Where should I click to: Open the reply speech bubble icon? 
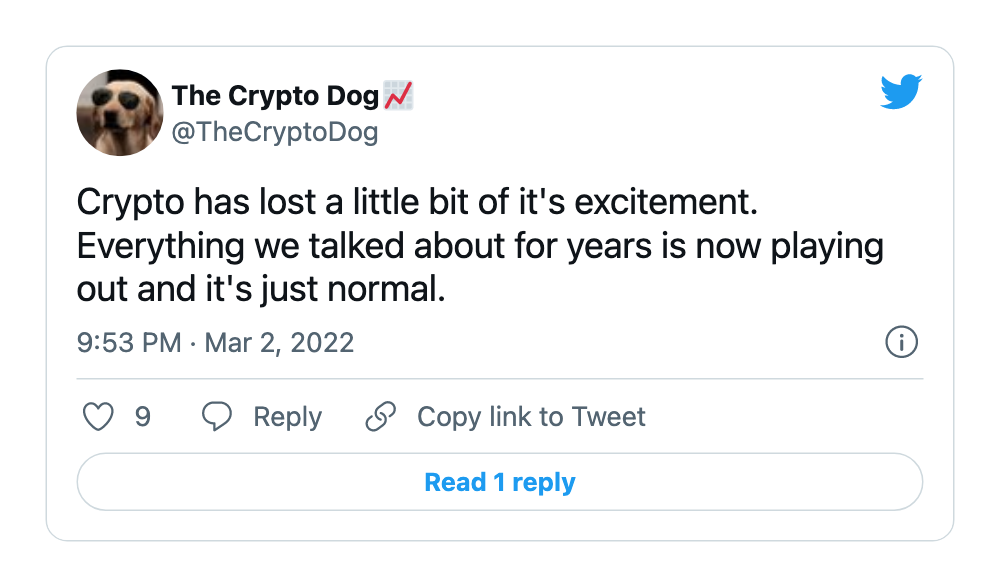tap(217, 416)
